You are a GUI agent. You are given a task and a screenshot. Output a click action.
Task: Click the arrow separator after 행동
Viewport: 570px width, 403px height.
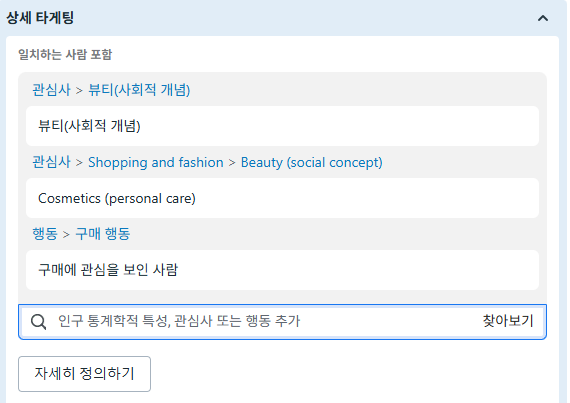[x=66, y=234]
